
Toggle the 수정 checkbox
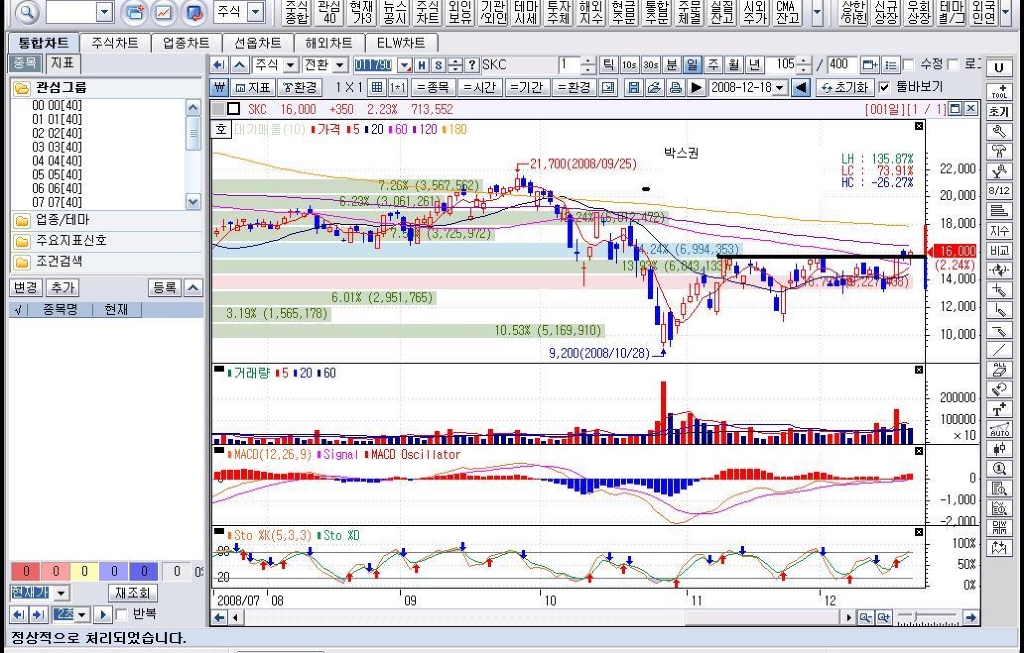coord(908,65)
